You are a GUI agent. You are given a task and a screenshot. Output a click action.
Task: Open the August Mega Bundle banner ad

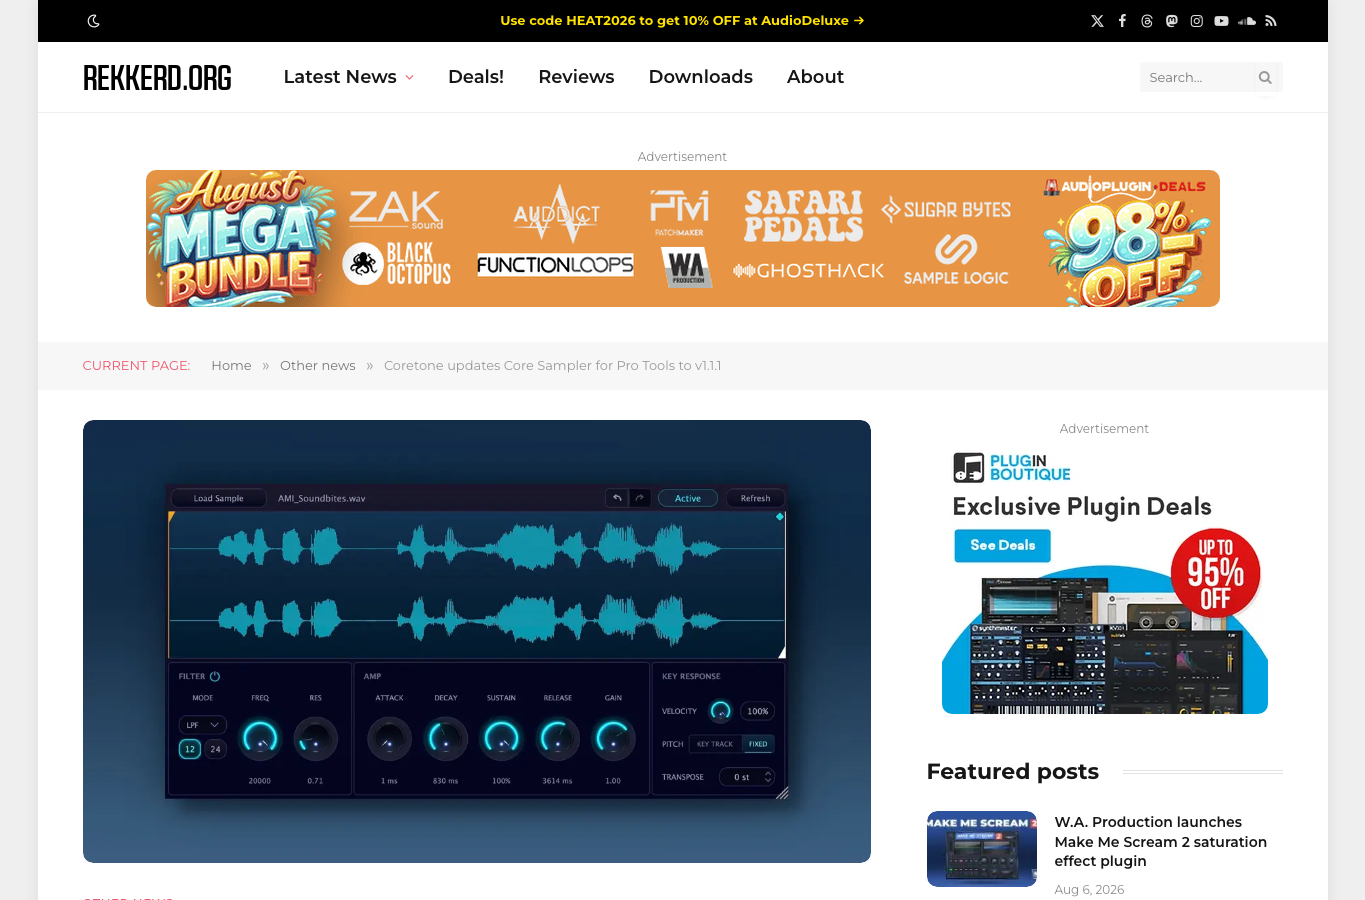(683, 239)
